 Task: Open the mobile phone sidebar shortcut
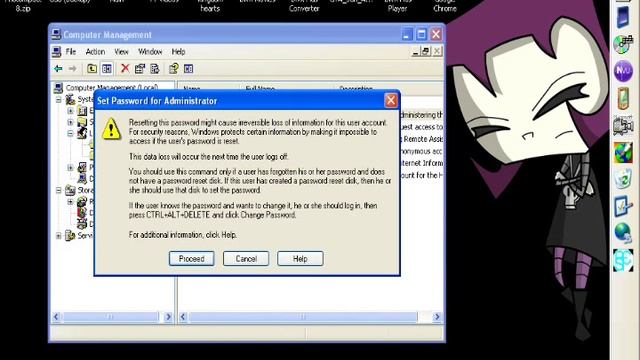point(623,98)
